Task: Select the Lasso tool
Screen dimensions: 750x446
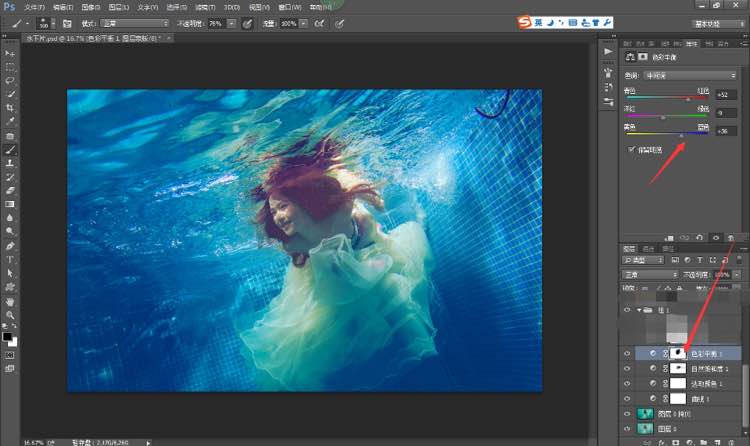Action: (10, 79)
